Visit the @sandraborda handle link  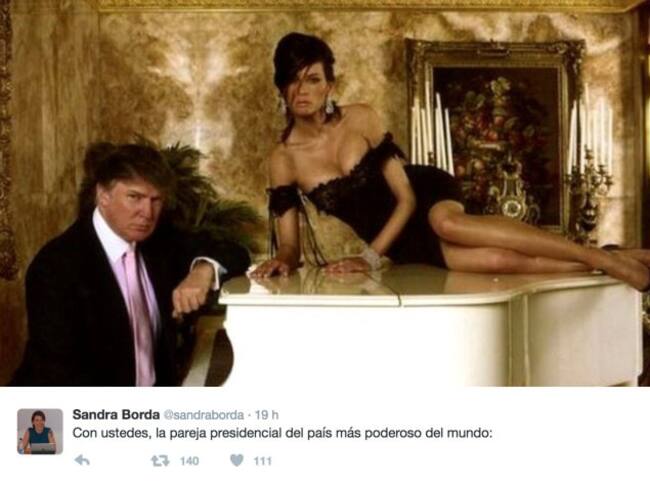[x=204, y=415]
